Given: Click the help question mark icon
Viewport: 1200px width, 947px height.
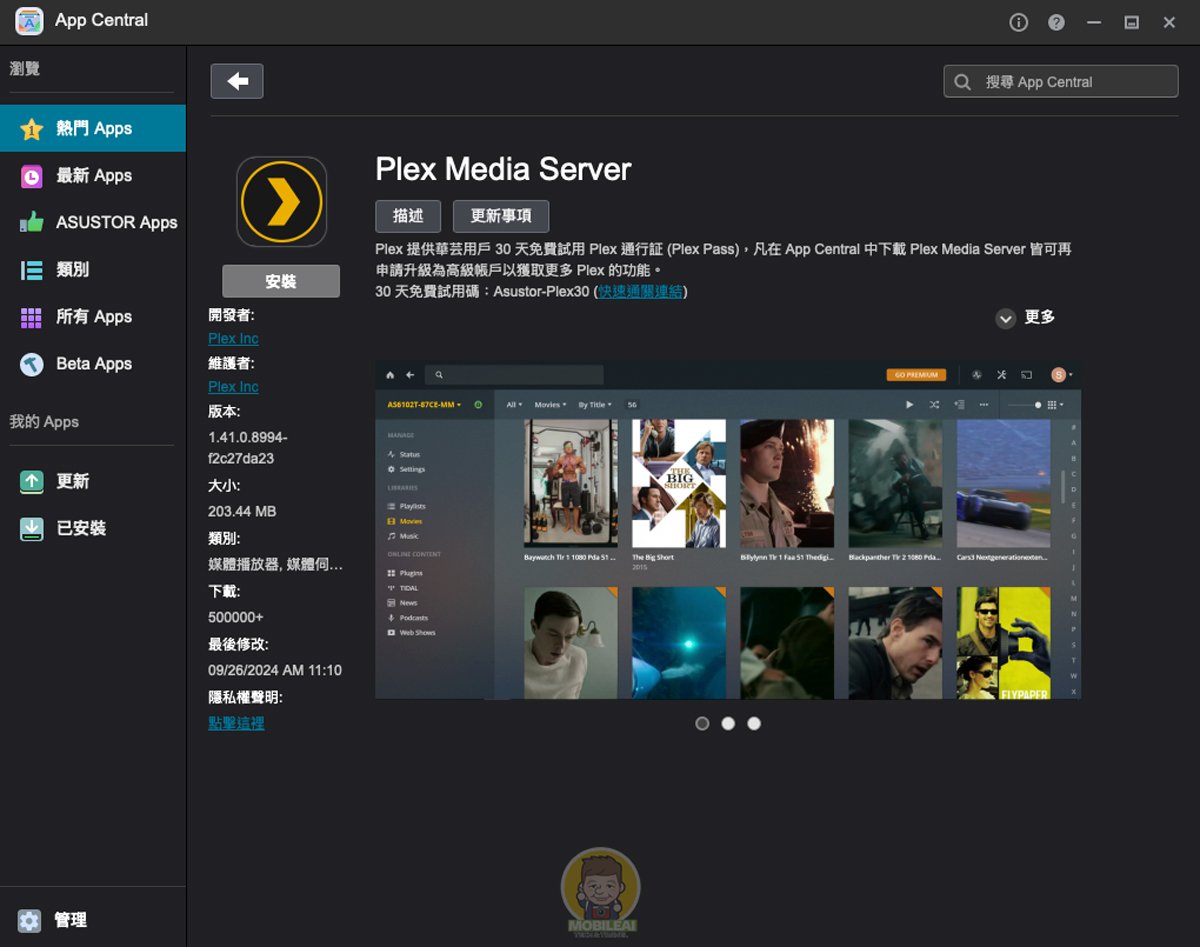Looking at the screenshot, I should 1056,22.
